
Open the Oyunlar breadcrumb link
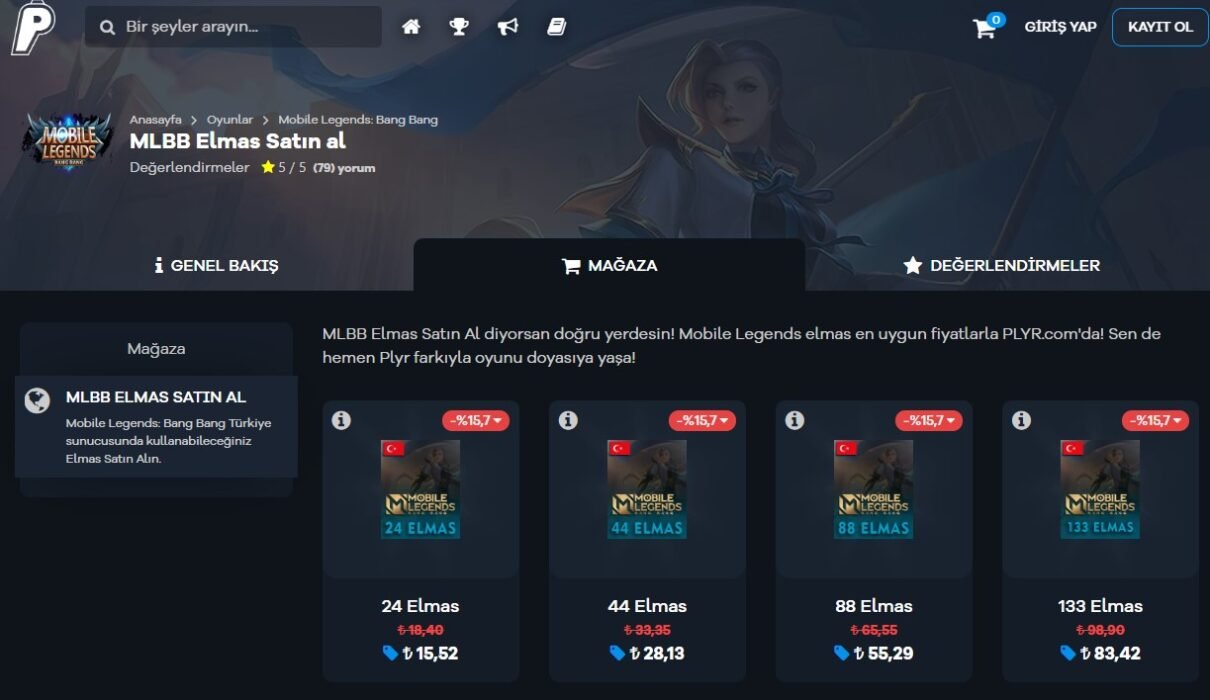click(230, 120)
